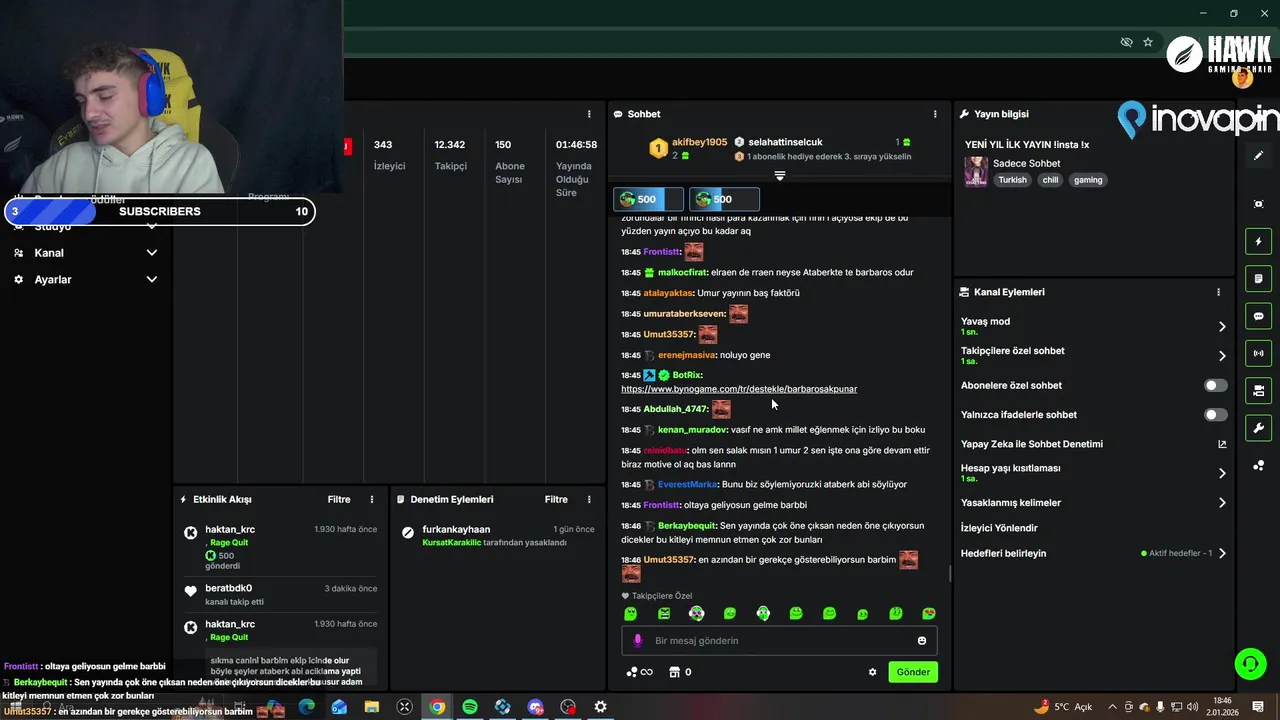This screenshot has height=720, width=1280.
Task: Open Google Chrome from the taskbar
Action: point(437,707)
